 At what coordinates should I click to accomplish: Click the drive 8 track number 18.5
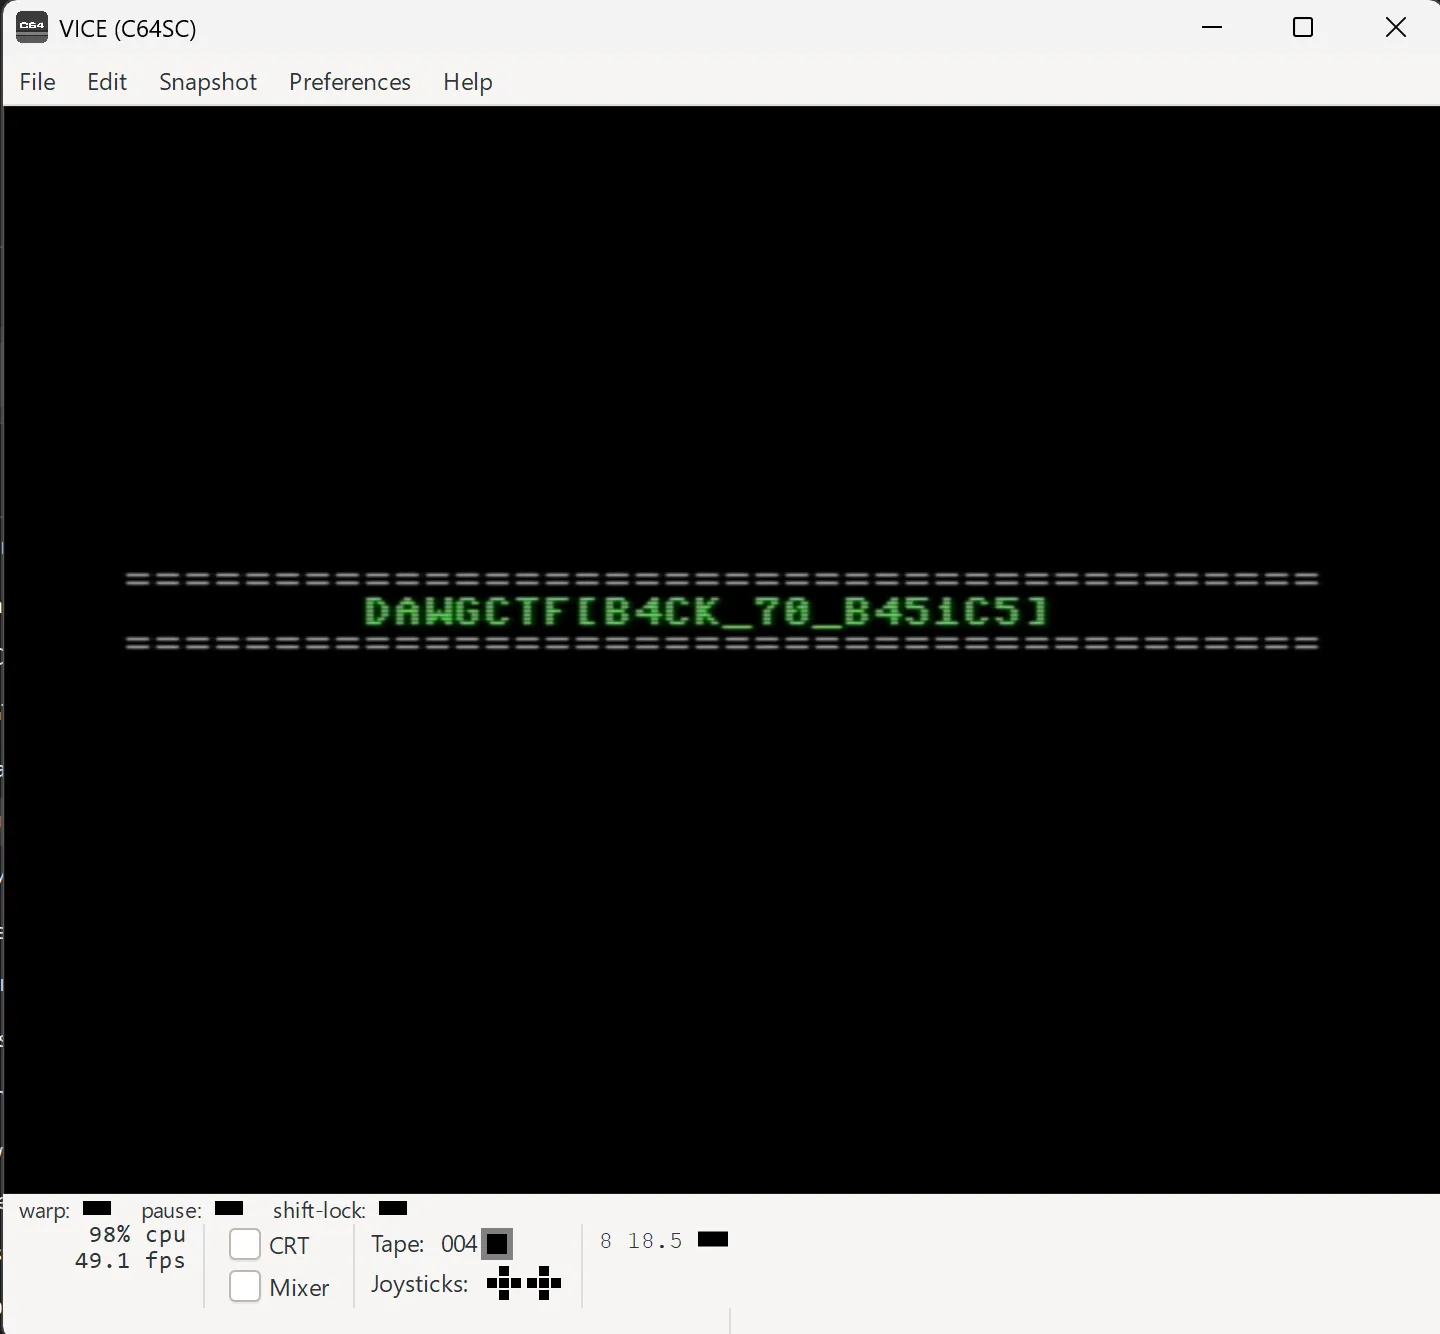[655, 1241]
